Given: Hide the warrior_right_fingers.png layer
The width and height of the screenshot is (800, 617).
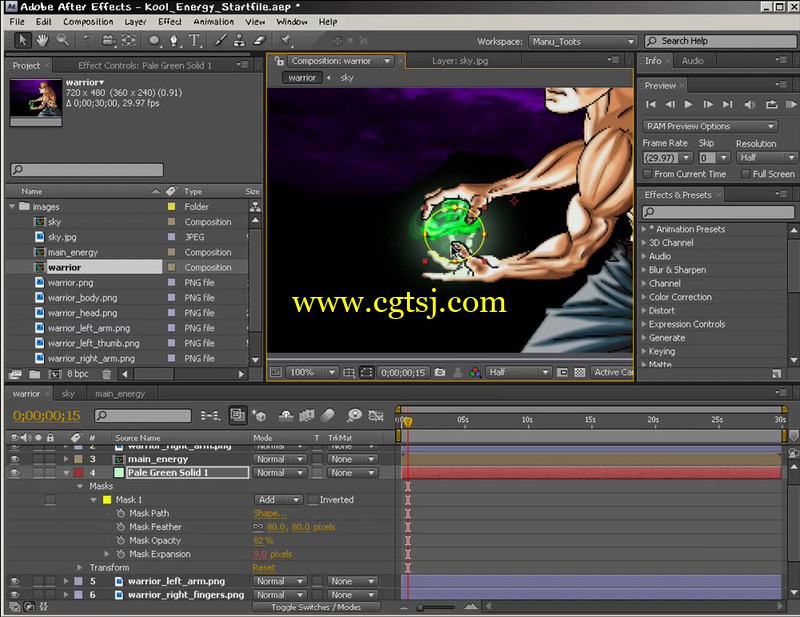Looking at the screenshot, I should click(14, 595).
